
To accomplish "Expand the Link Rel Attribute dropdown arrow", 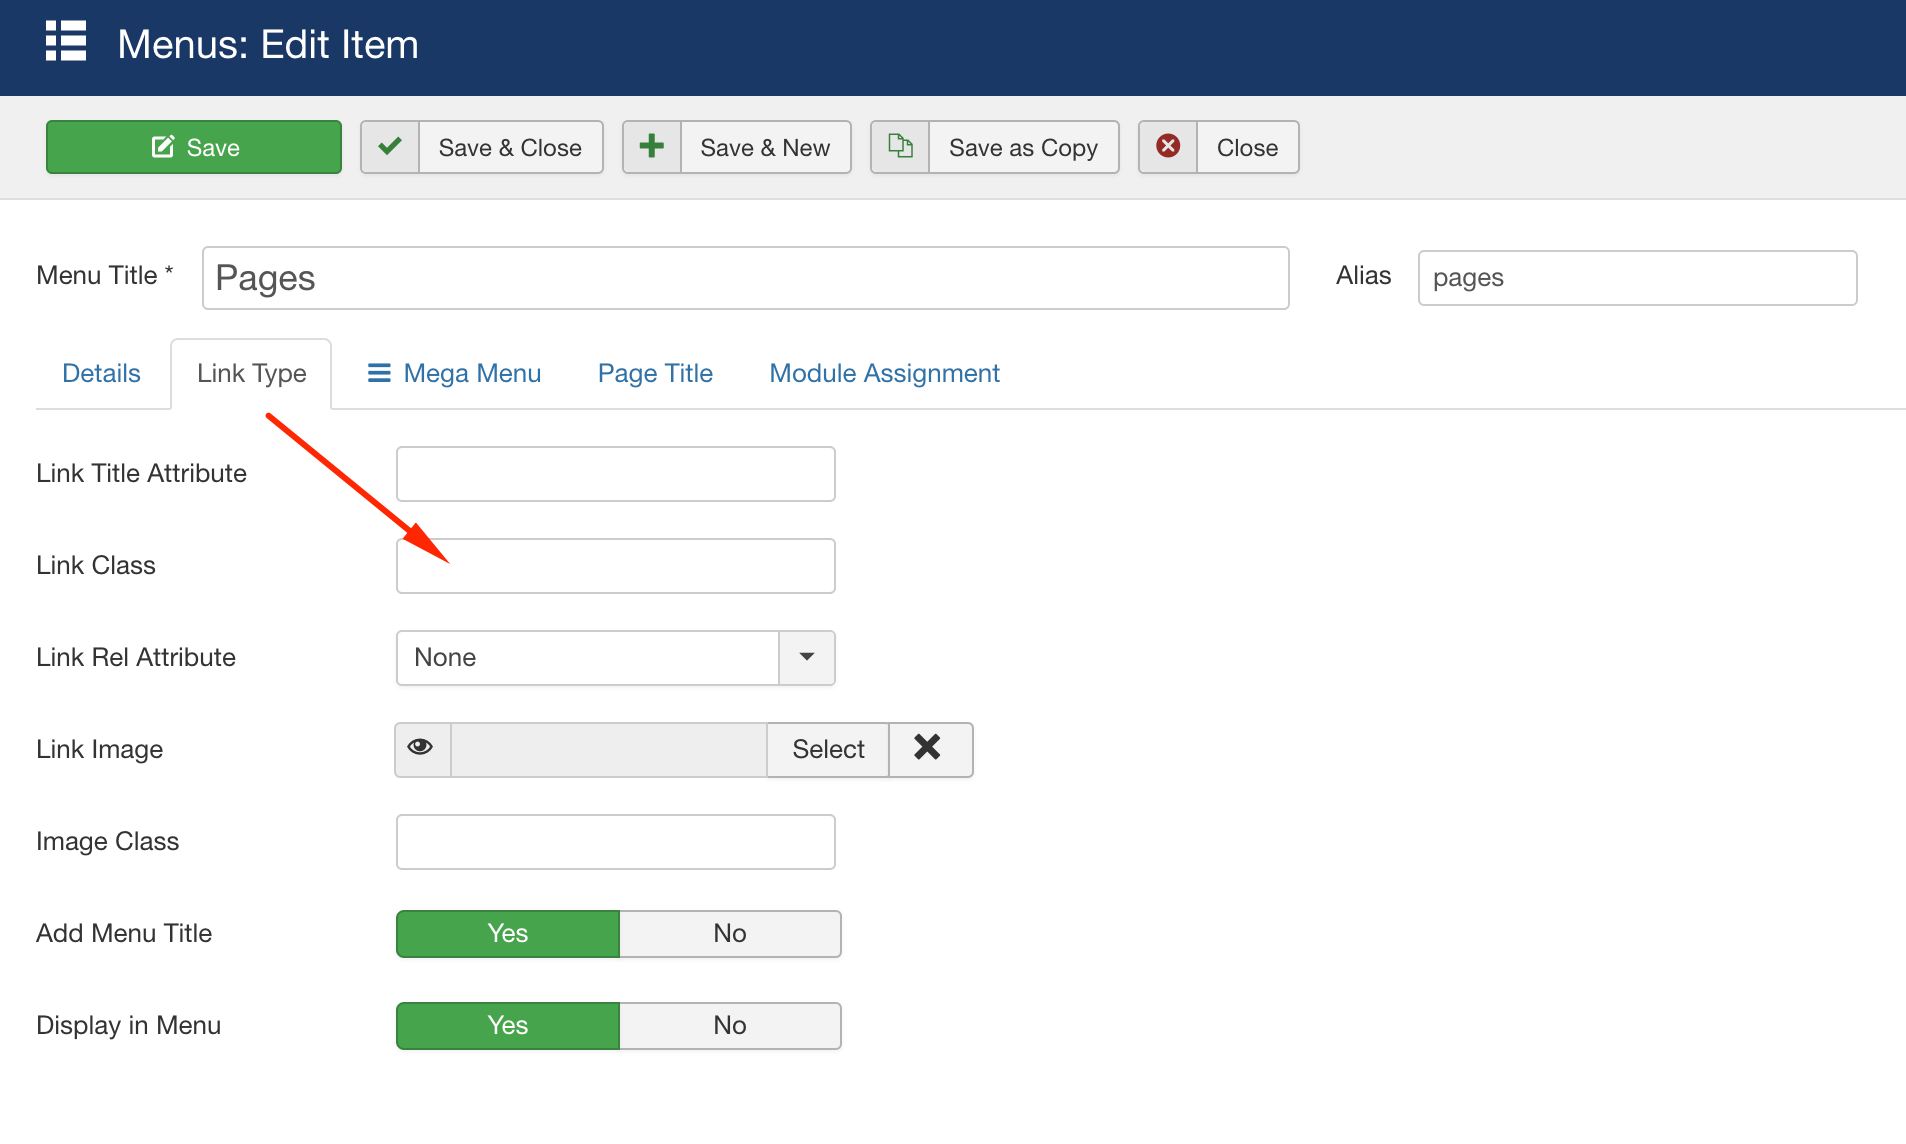I will 806,657.
